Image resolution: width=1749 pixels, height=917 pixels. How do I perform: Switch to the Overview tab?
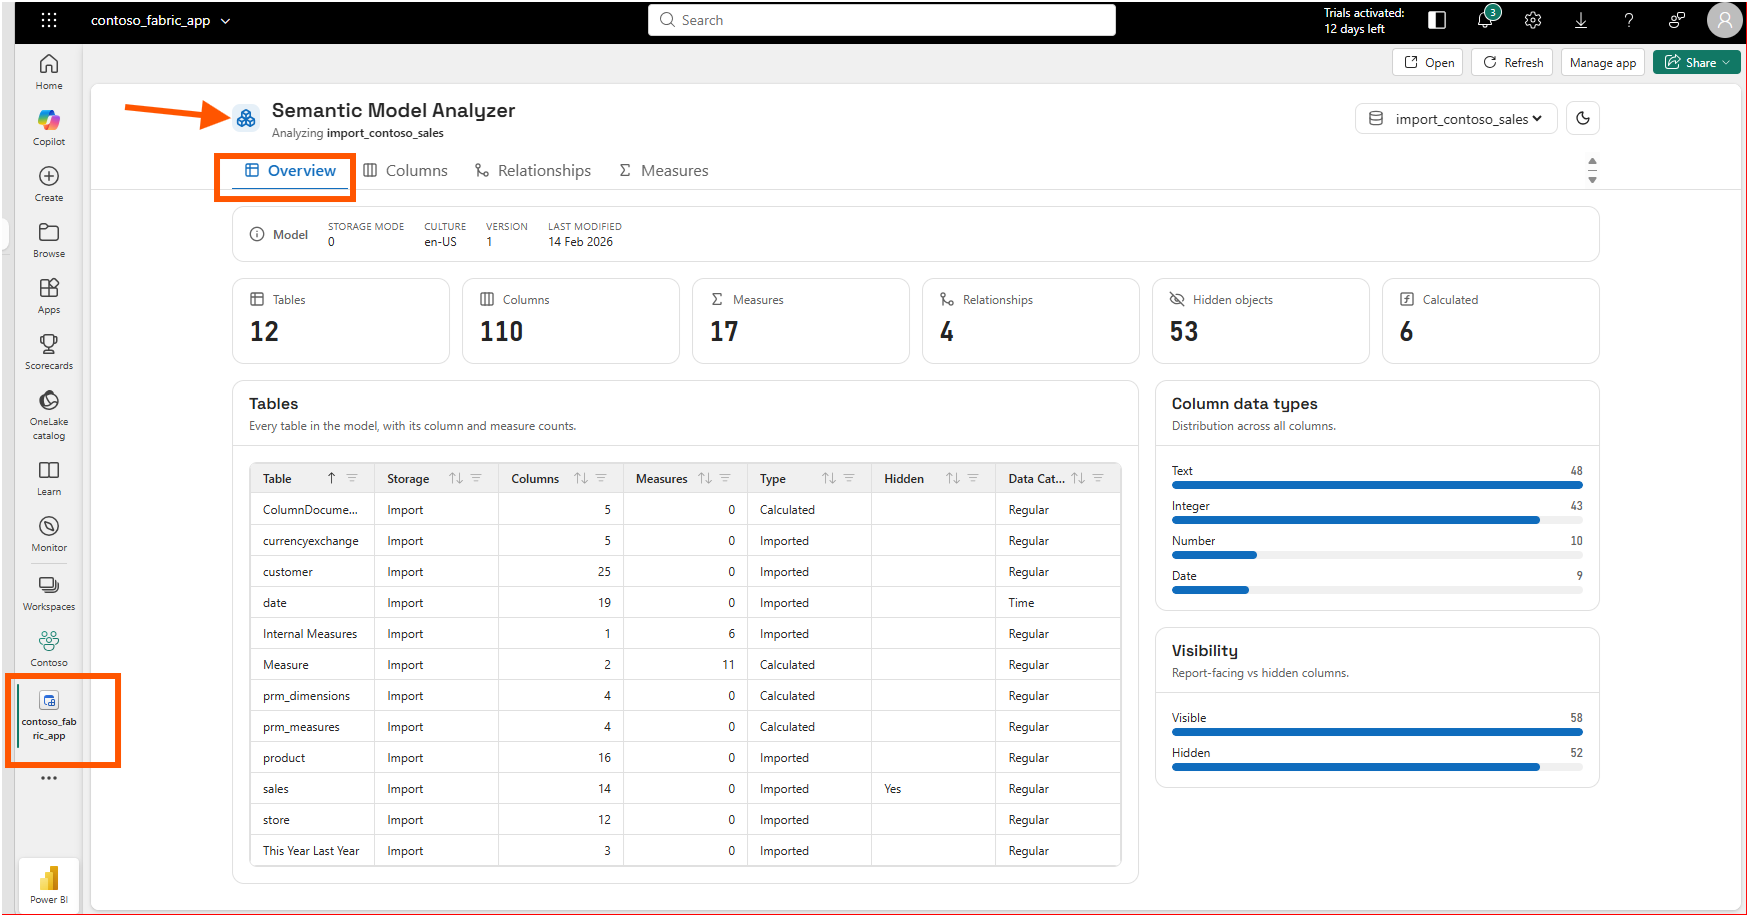(x=290, y=171)
